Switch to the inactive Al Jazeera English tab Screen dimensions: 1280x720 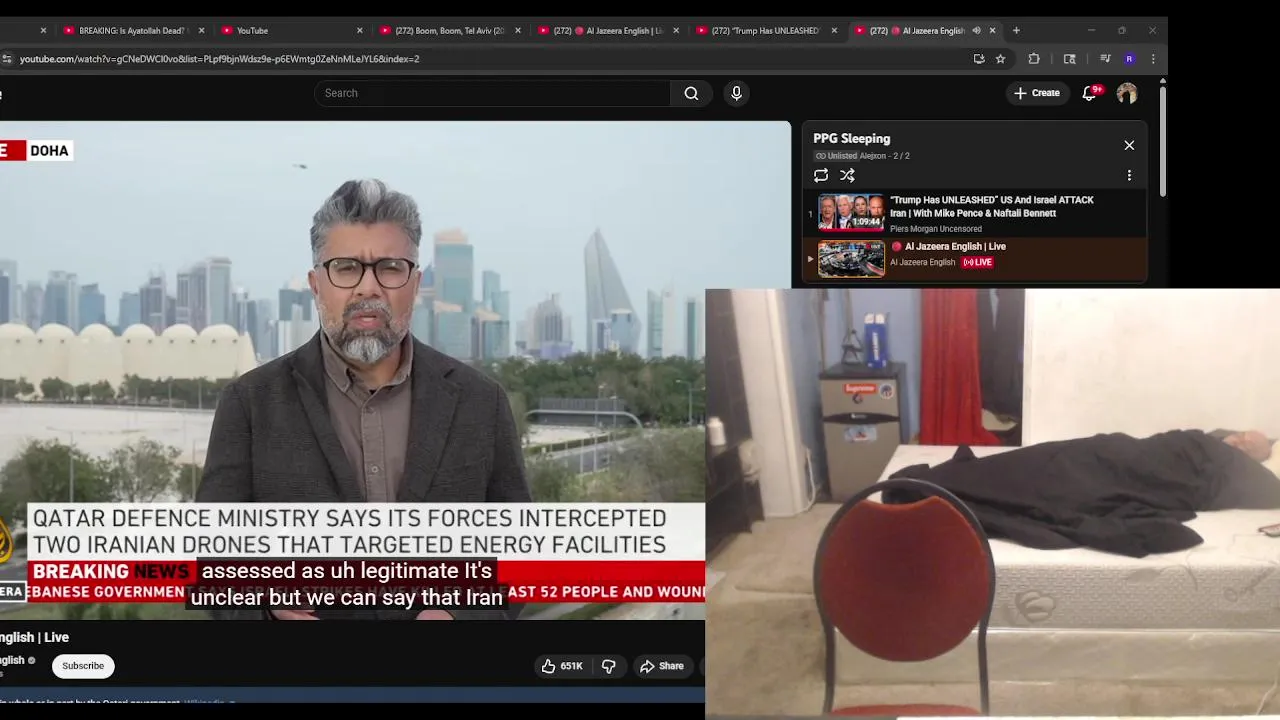606,30
